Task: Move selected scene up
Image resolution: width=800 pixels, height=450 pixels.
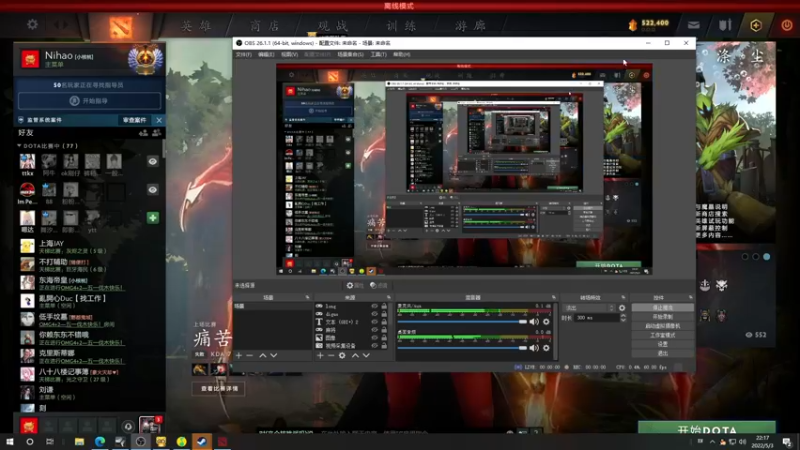Action: 262,355
